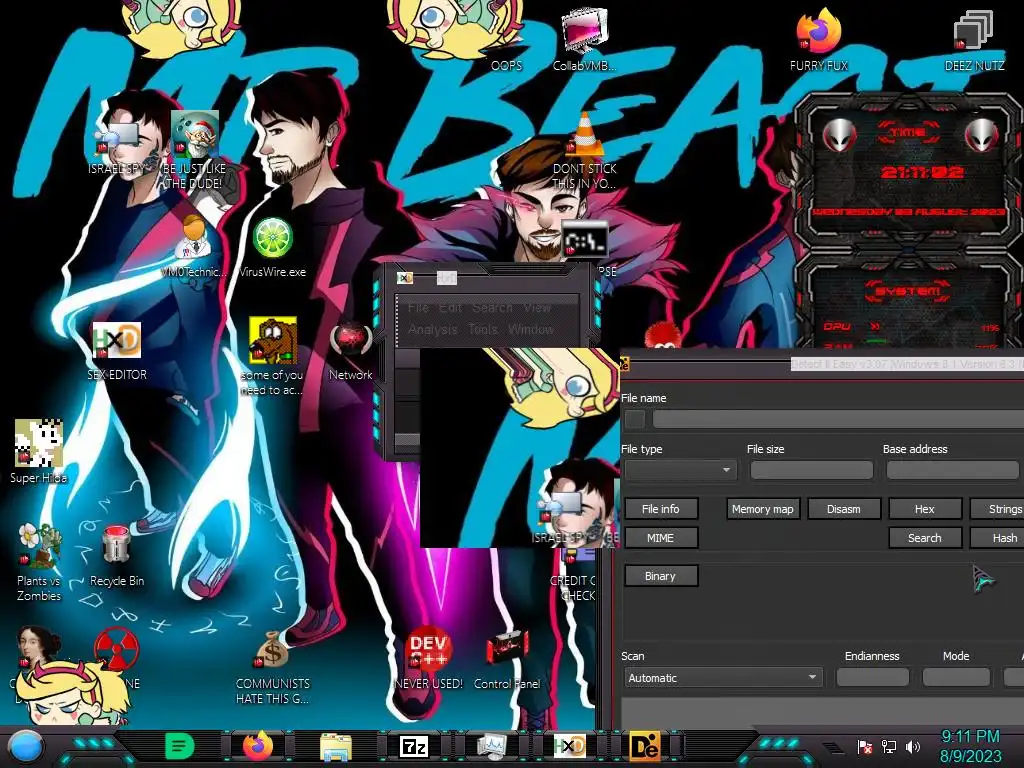This screenshot has height=768, width=1024.
Task: Click the Search button in Detect It Easy
Action: pos(925,538)
